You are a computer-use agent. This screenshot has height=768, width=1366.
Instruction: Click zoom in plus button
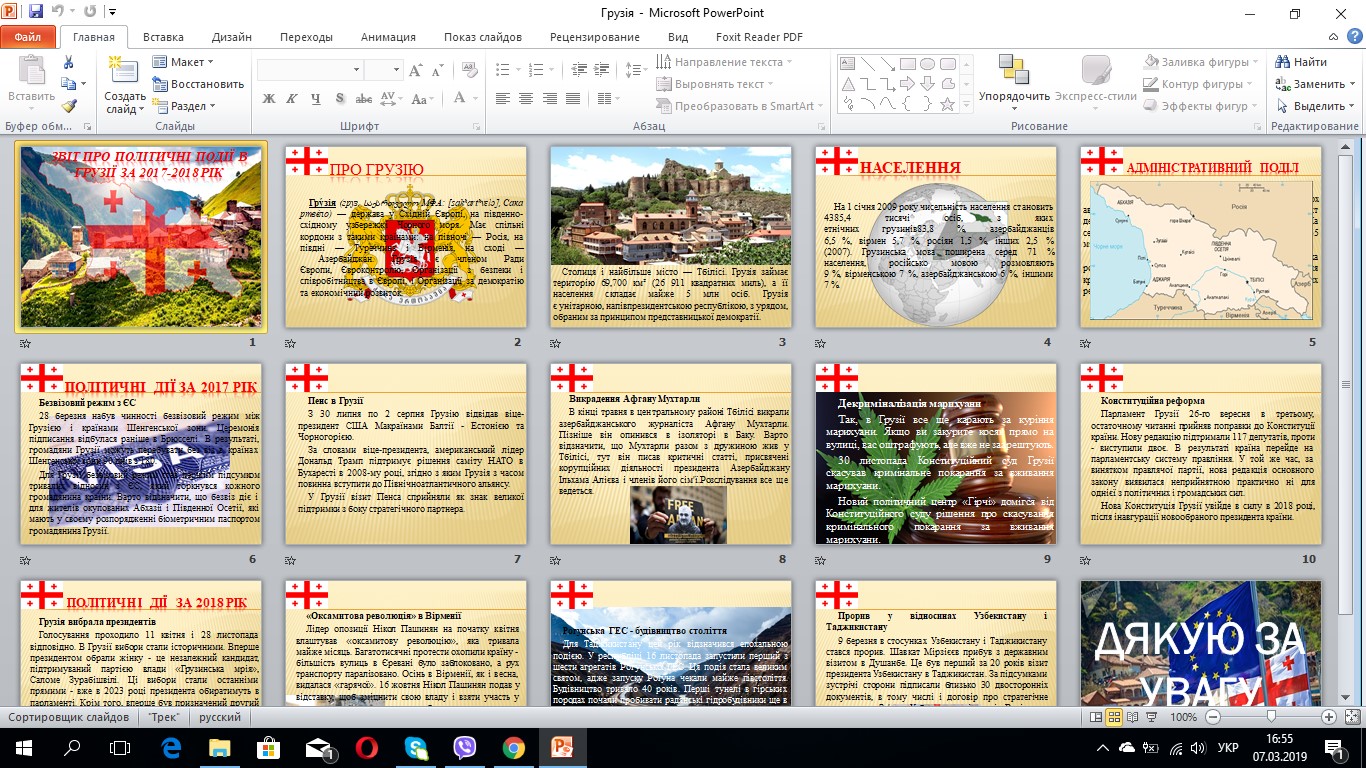[1329, 717]
